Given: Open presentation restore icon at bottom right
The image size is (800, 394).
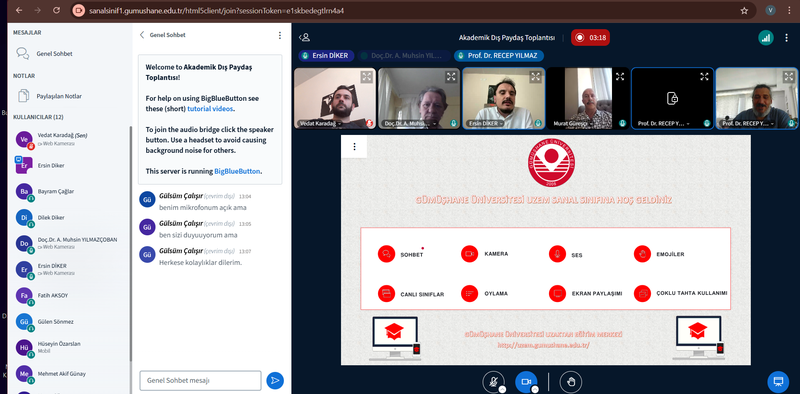Looking at the screenshot, I should tap(778, 381).
